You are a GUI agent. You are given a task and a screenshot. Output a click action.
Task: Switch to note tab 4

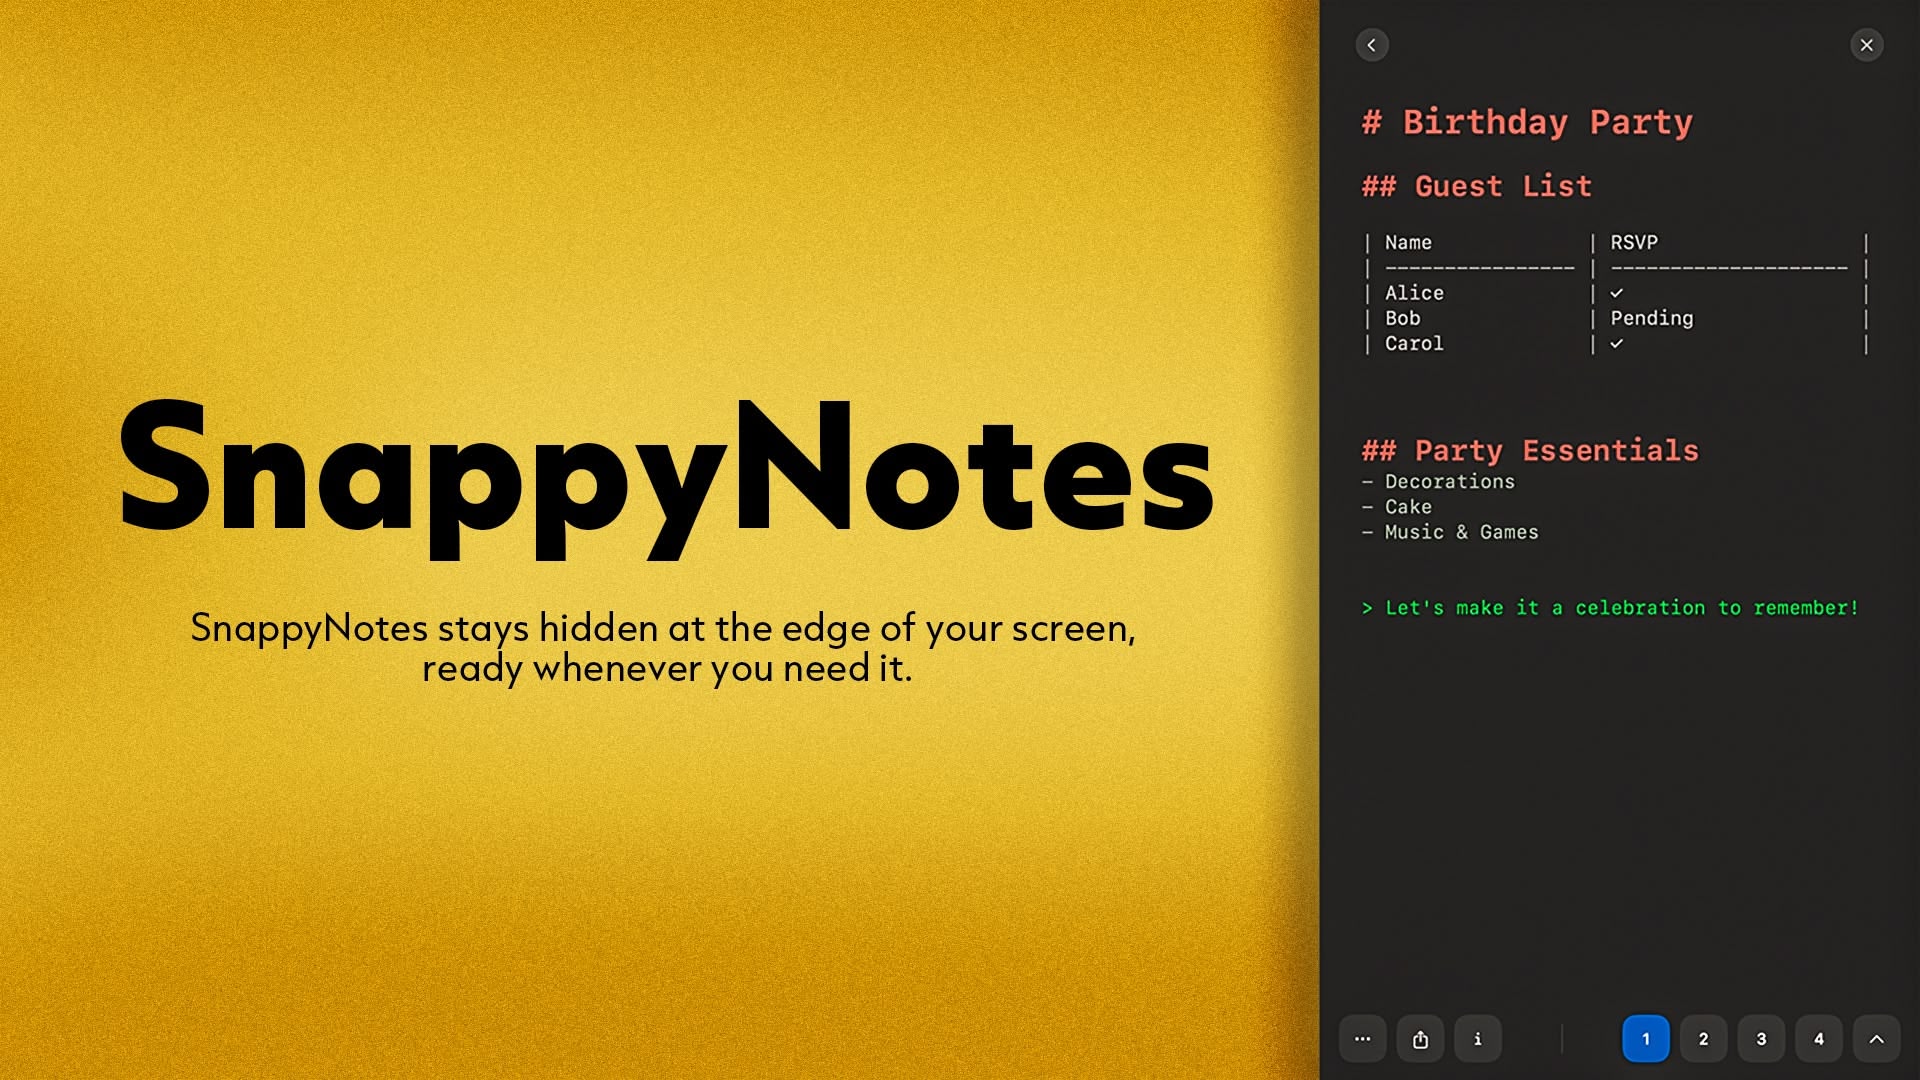(1819, 1039)
